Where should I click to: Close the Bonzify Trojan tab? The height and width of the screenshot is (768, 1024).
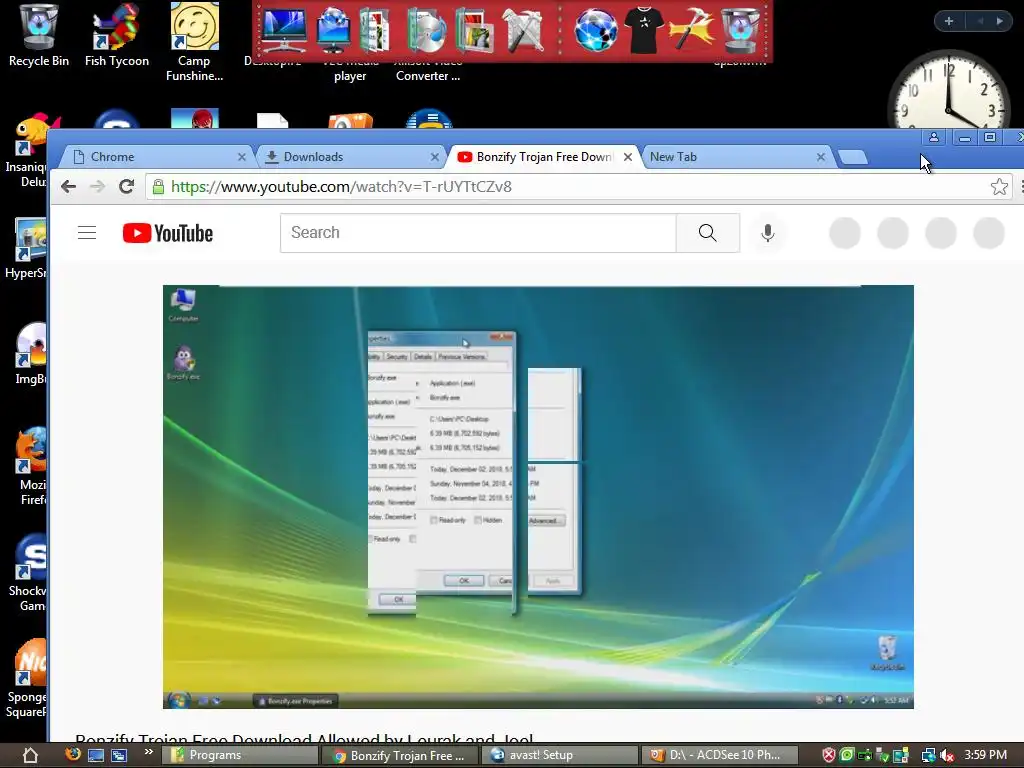click(x=628, y=157)
